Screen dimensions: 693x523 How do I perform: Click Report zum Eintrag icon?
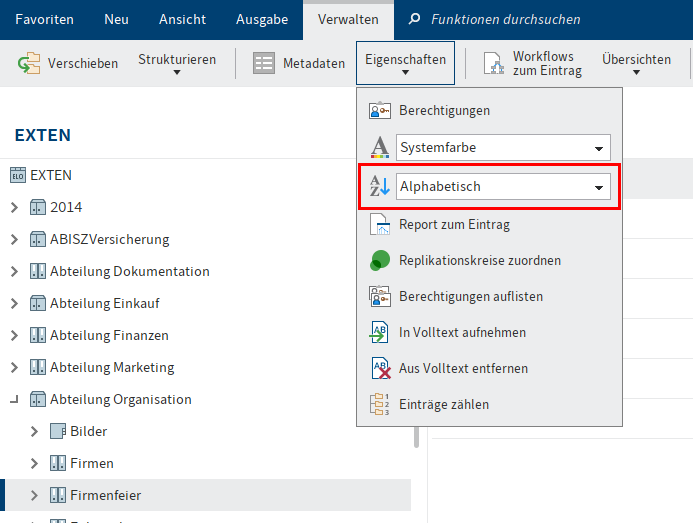(380, 224)
